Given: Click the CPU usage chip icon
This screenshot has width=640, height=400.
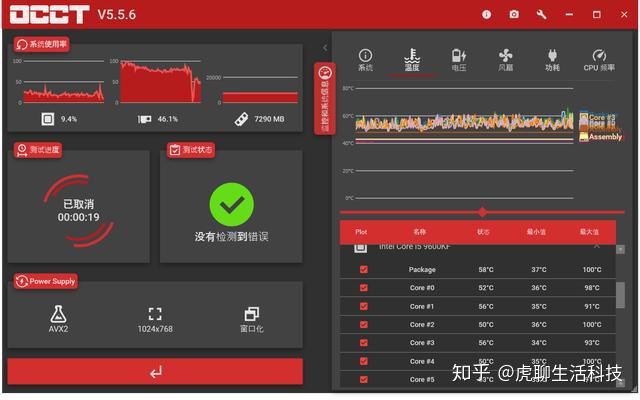Looking at the screenshot, I should point(48,119).
